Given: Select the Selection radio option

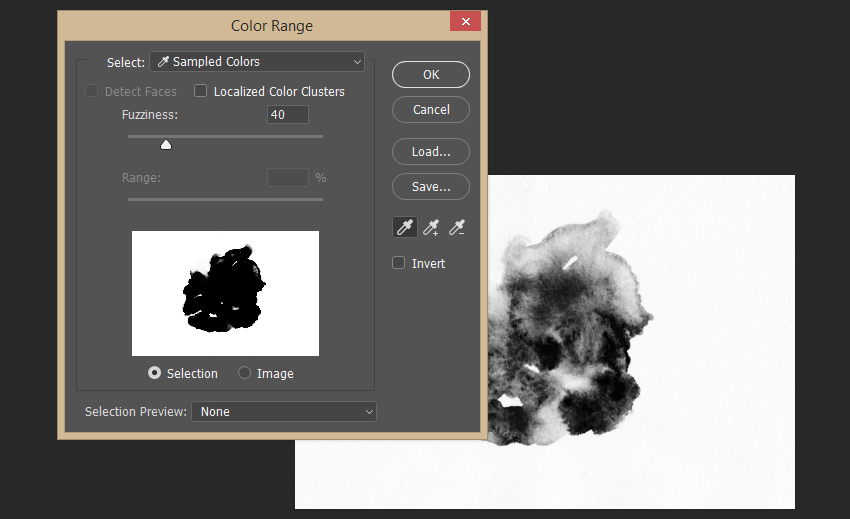Looking at the screenshot, I should click(x=154, y=373).
